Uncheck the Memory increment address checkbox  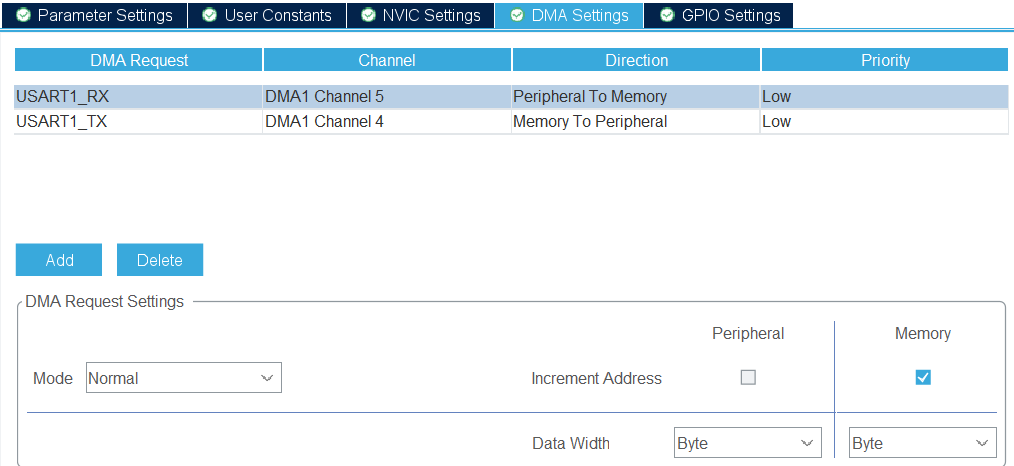[923, 378]
